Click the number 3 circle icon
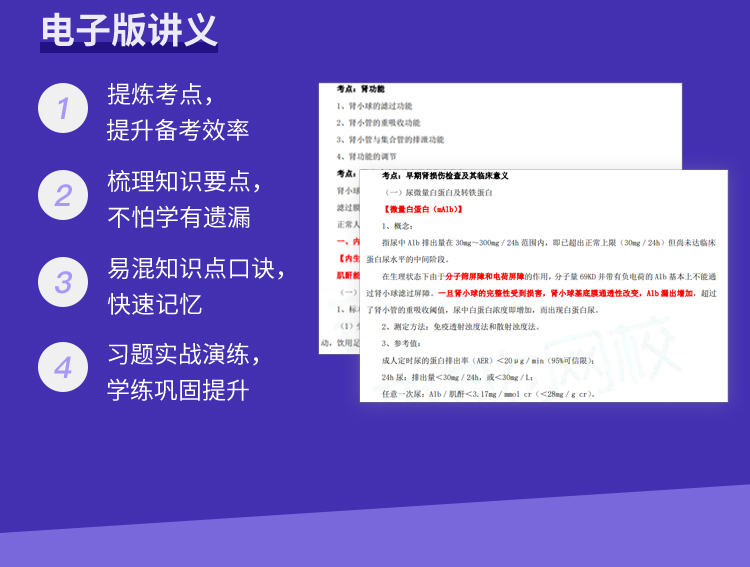The width and height of the screenshot is (750, 567). click(x=63, y=281)
